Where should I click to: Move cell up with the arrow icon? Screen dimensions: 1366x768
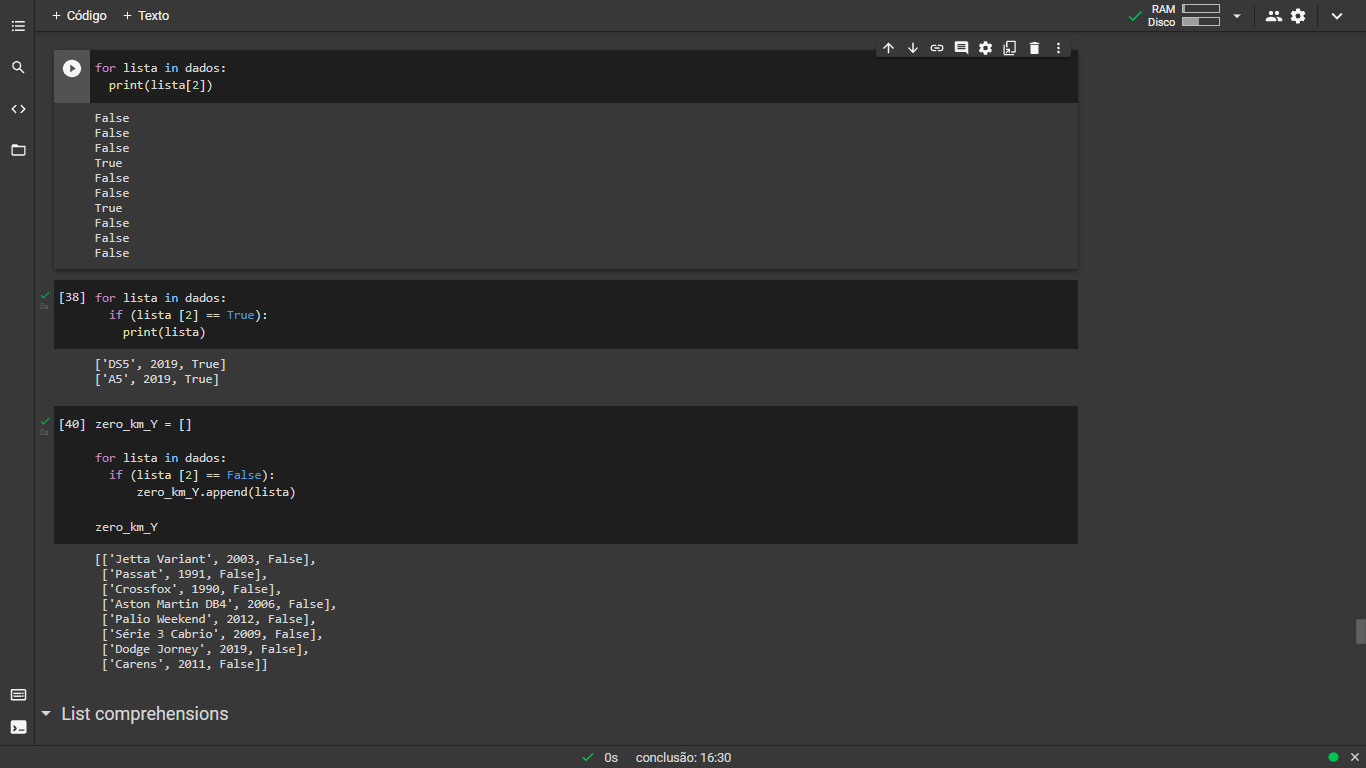888,48
